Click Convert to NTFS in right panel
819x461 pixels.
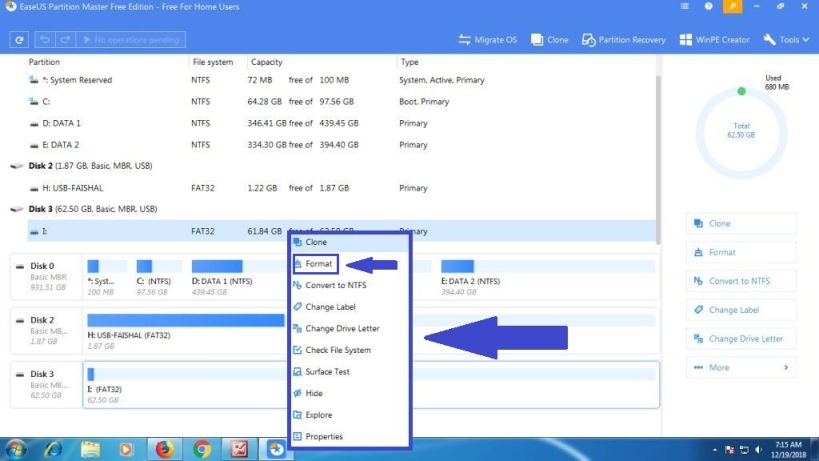pyautogui.click(x=741, y=281)
